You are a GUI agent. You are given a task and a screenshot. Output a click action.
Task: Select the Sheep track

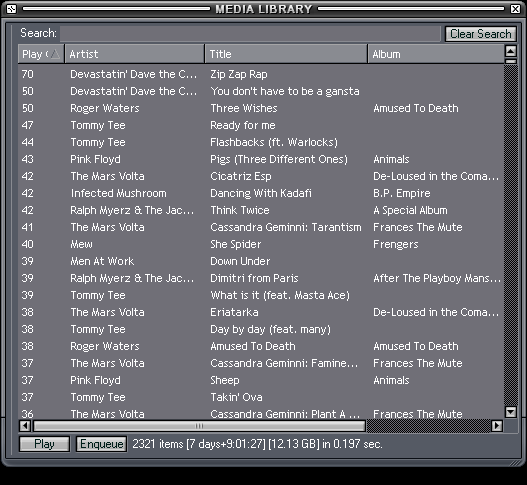225,380
